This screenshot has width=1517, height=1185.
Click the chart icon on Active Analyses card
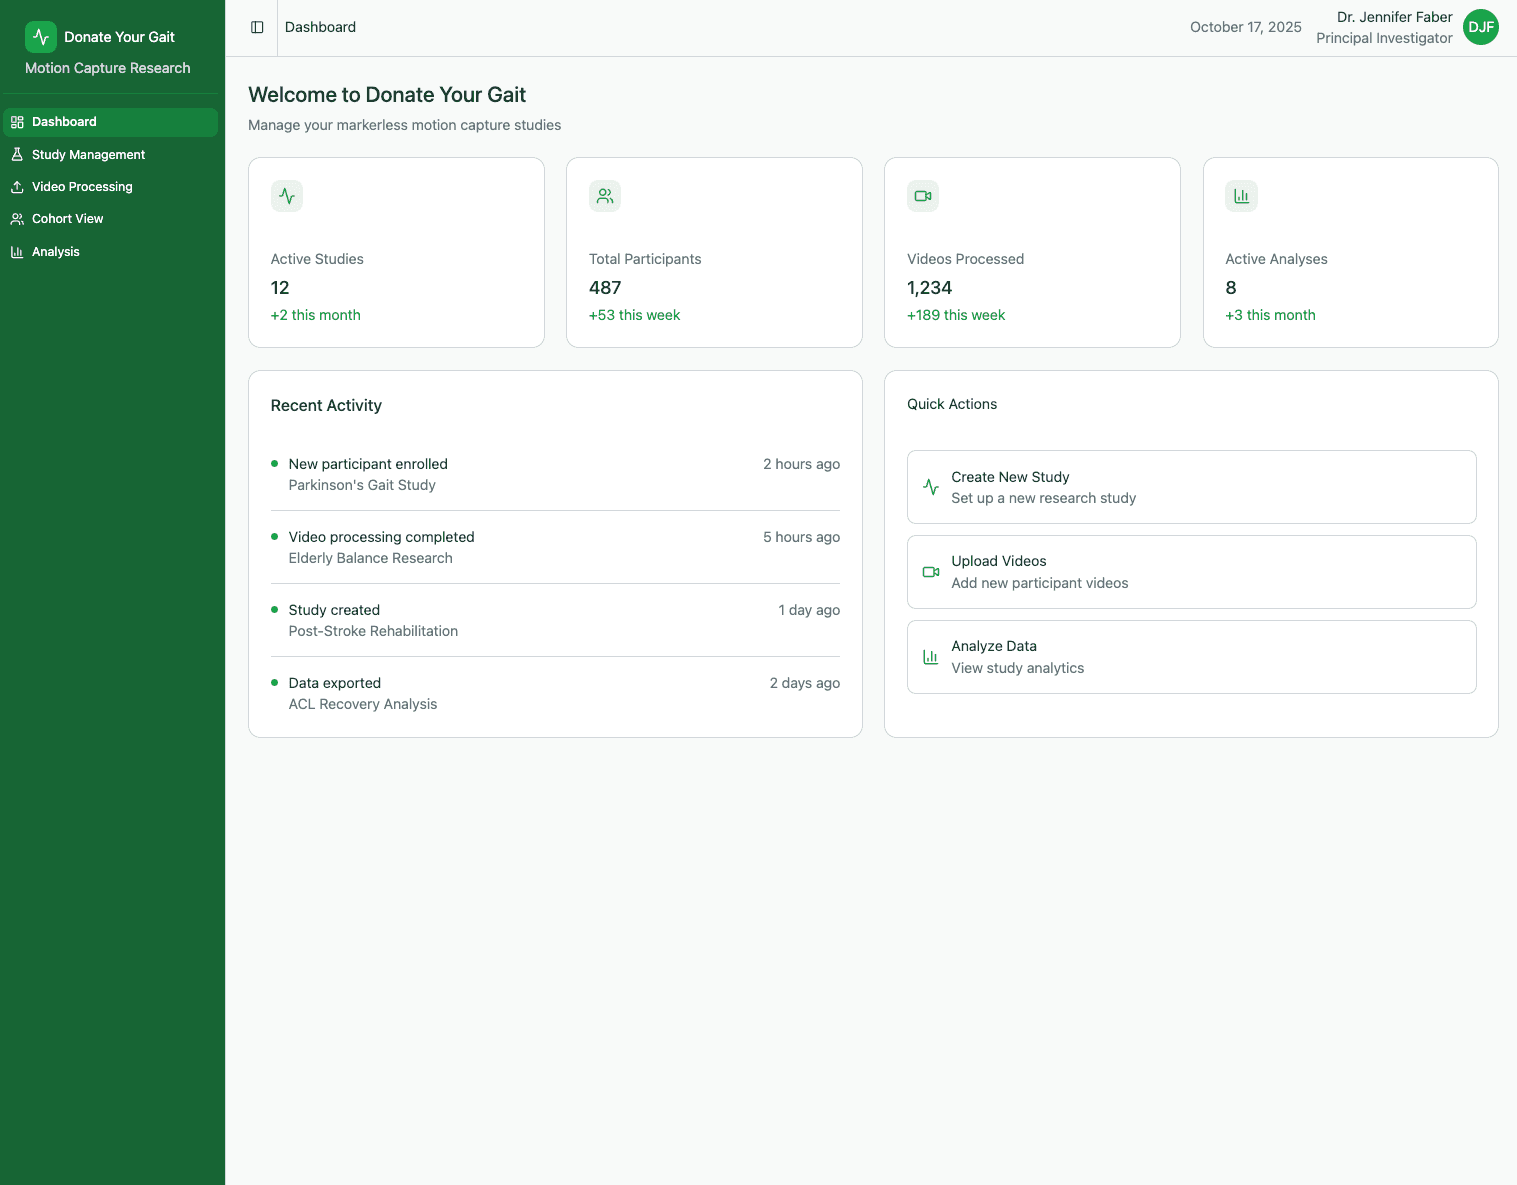[1241, 196]
